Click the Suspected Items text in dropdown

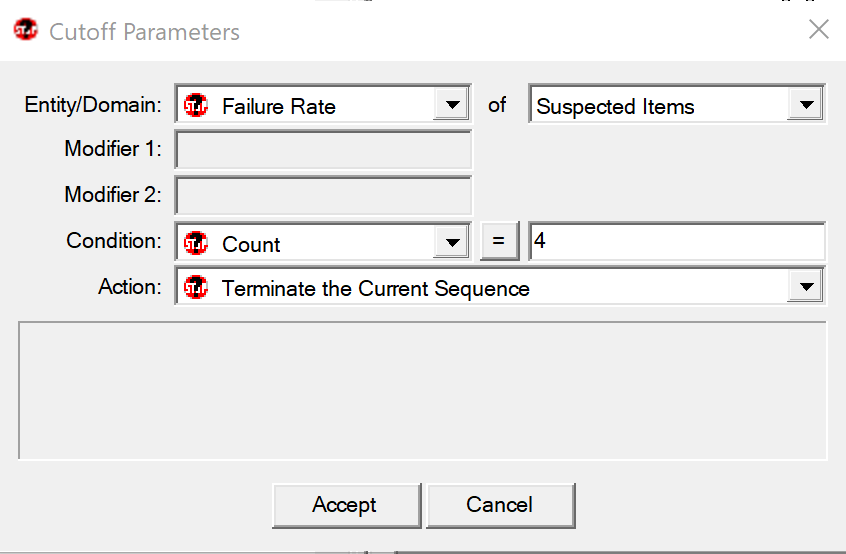click(615, 106)
